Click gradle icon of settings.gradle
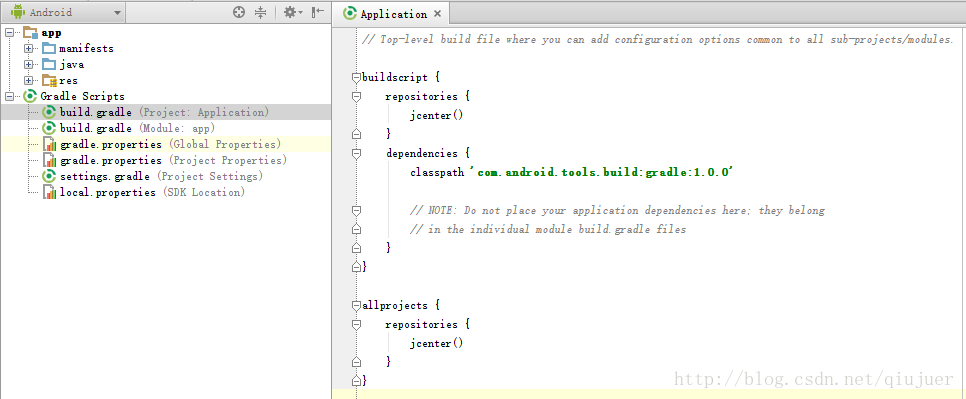The width and height of the screenshot is (966, 399). click(49, 176)
